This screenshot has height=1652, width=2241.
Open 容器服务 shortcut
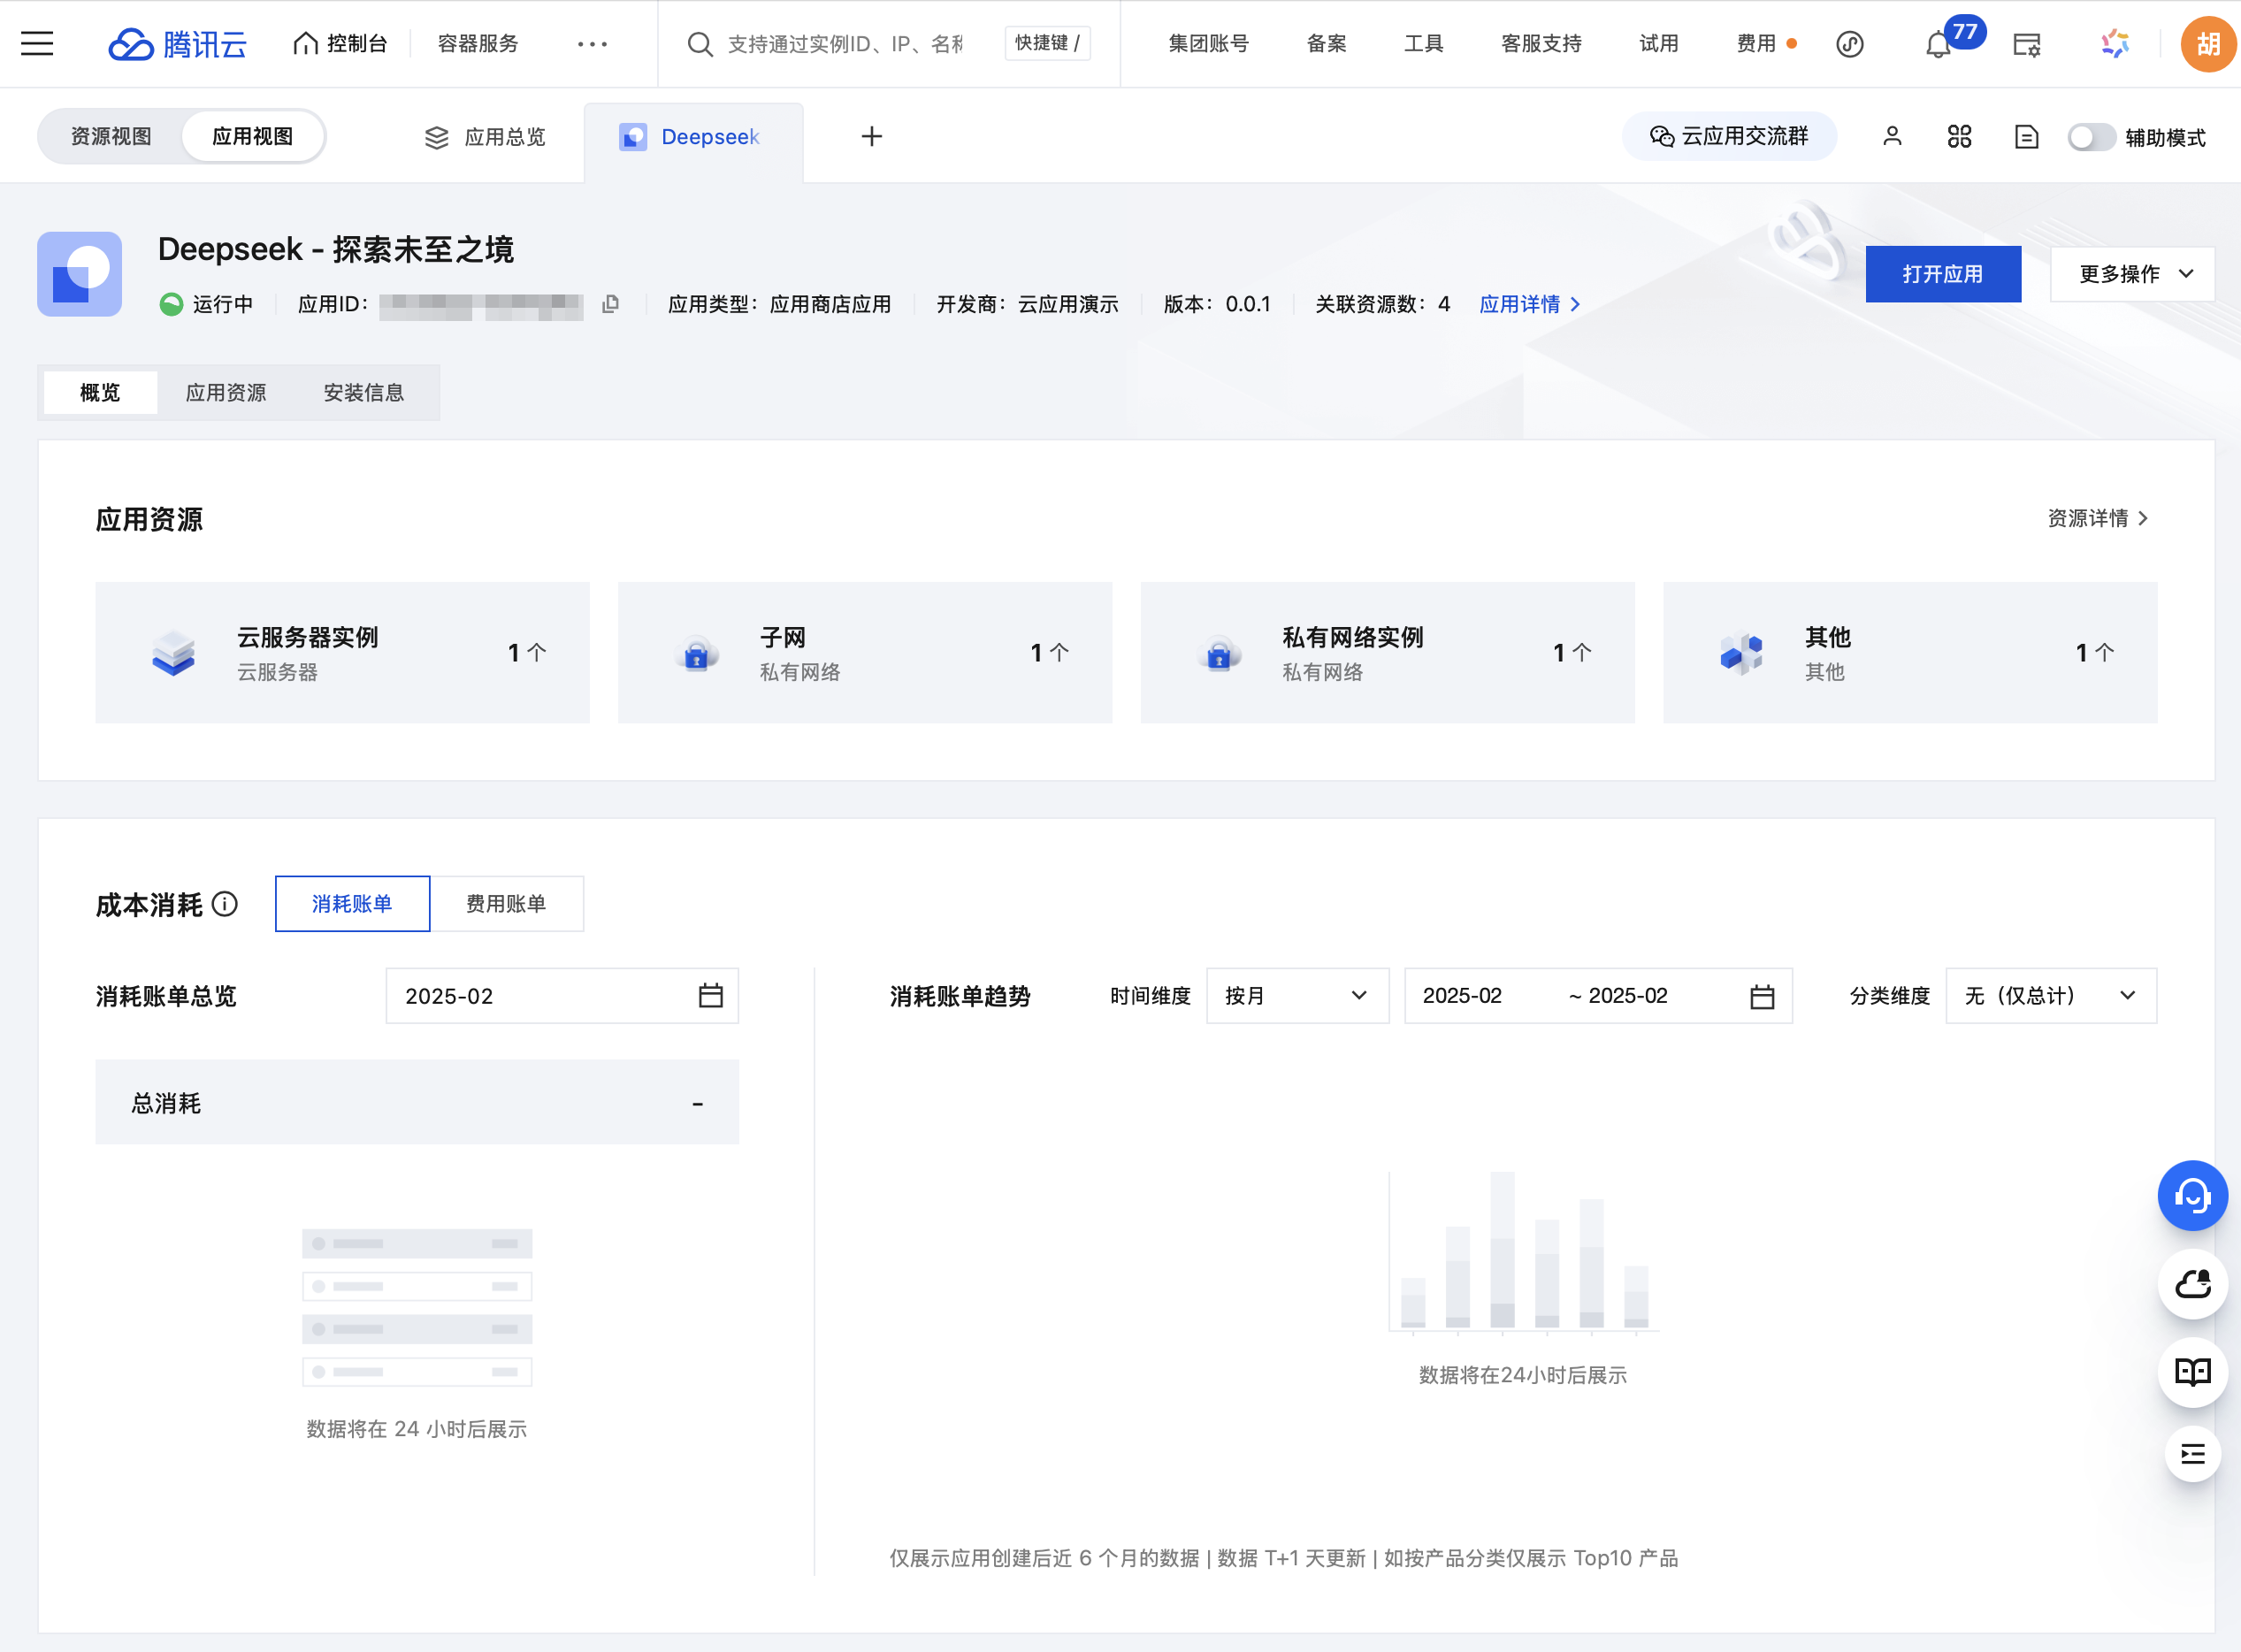478,44
